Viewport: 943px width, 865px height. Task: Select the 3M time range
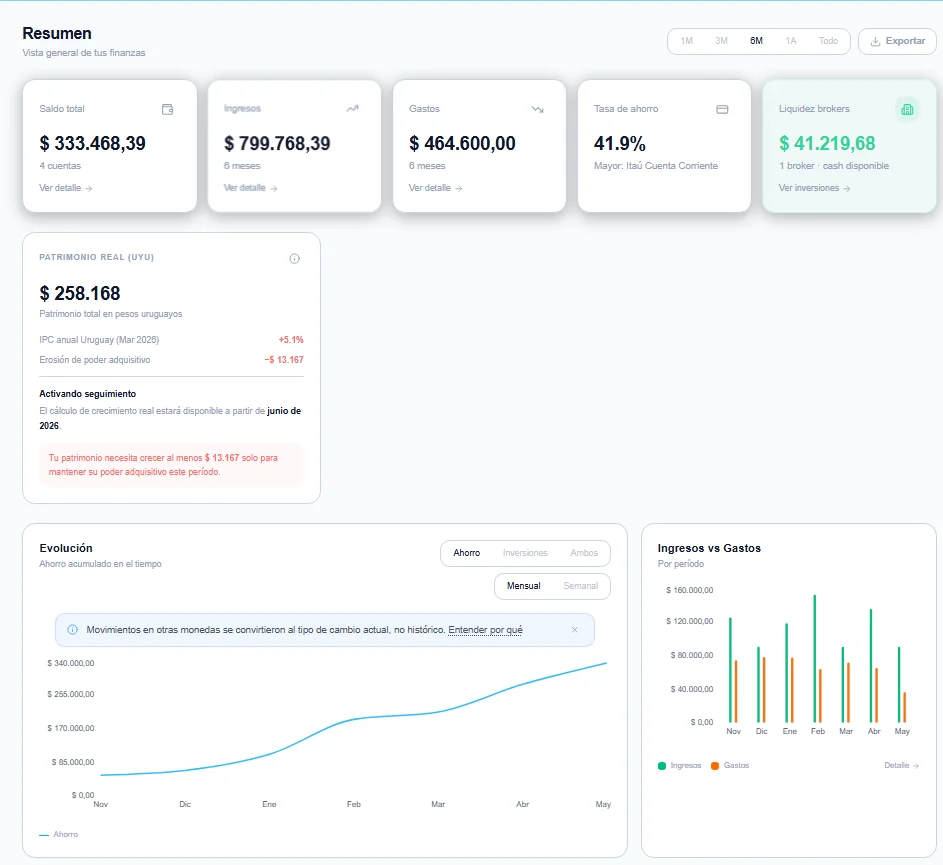click(722, 41)
